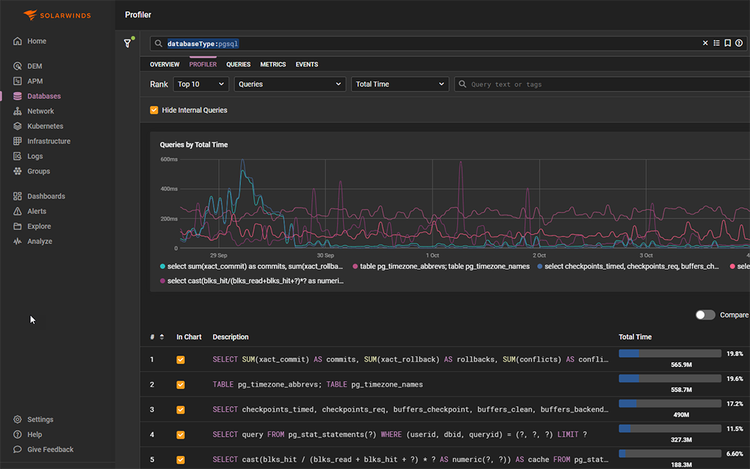The height and width of the screenshot is (469, 750).
Task: Open the SELECT query FROM pg_stat_statements query
Action: (399, 435)
